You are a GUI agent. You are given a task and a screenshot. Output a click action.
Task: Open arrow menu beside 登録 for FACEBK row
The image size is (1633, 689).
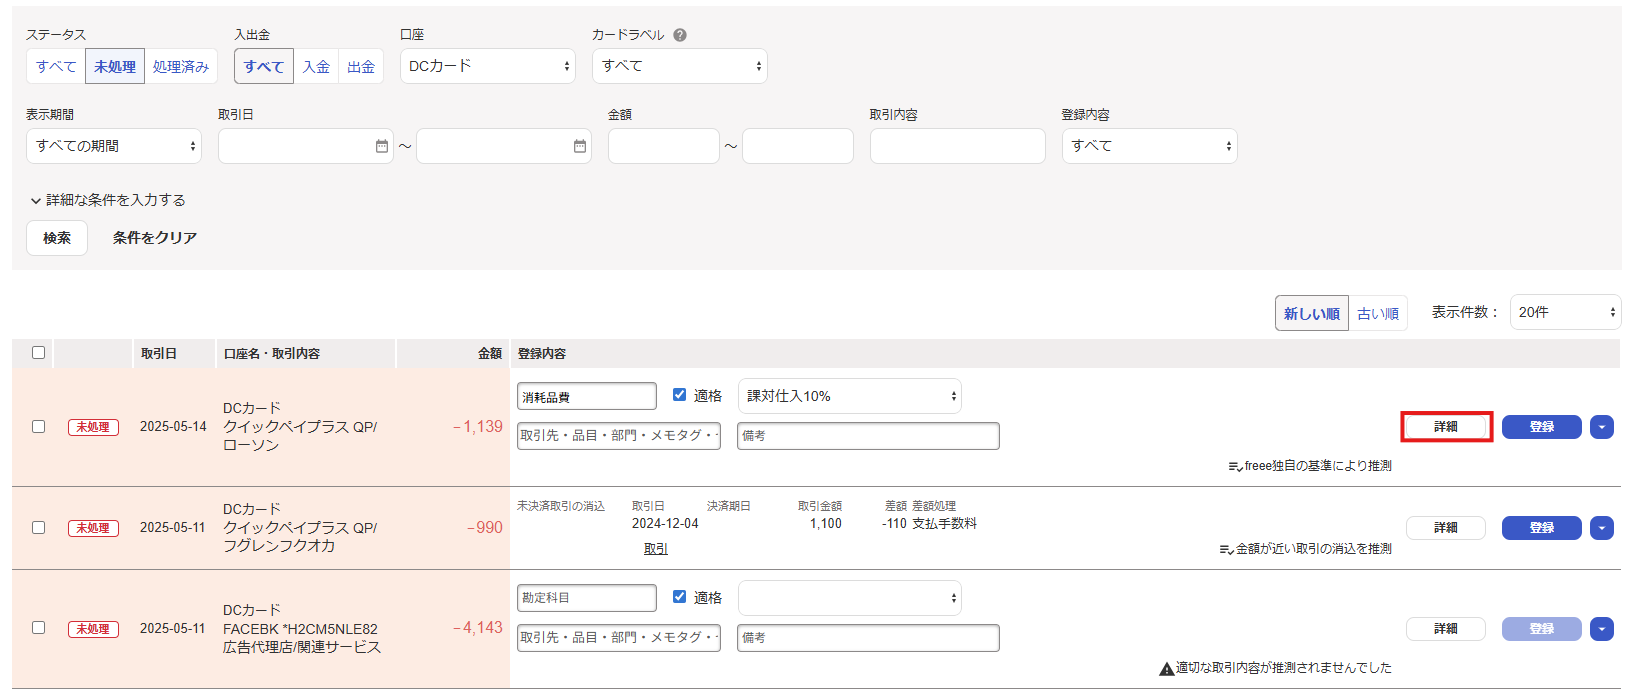[1601, 629]
